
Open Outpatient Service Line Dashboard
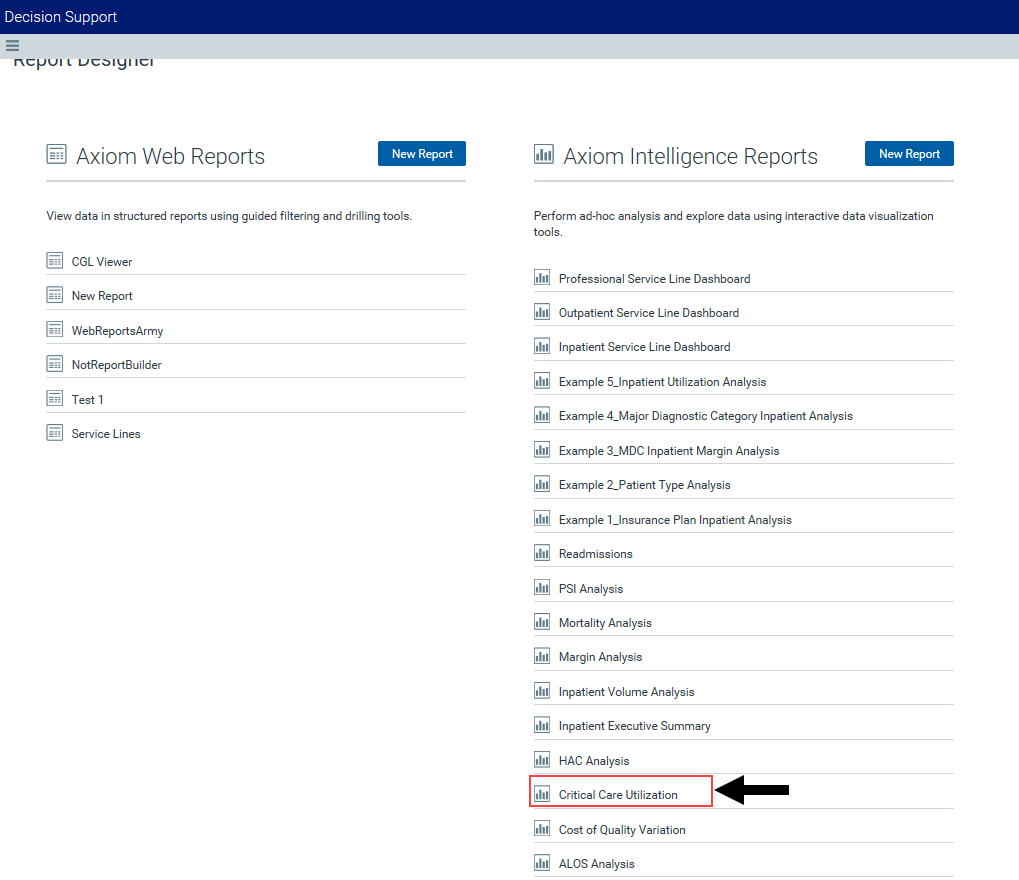pyautogui.click(x=649, y=313)
